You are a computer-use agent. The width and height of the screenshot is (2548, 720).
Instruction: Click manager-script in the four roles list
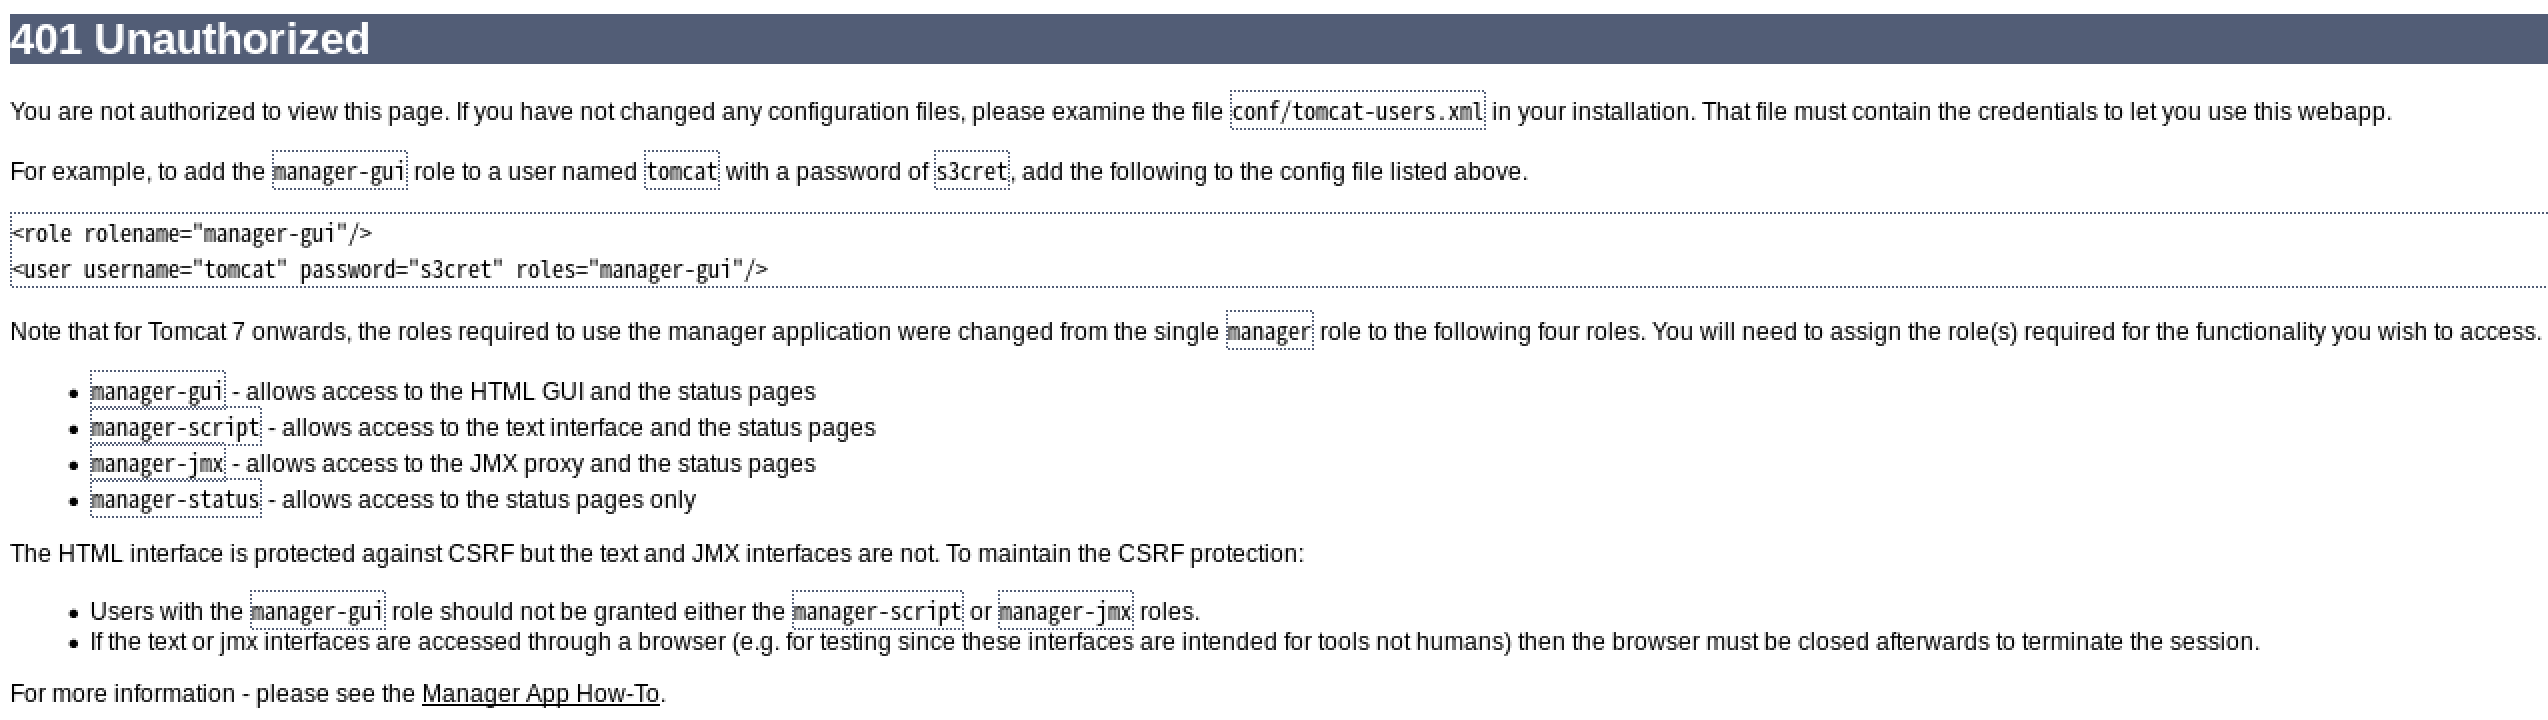(x=175, y=428)
